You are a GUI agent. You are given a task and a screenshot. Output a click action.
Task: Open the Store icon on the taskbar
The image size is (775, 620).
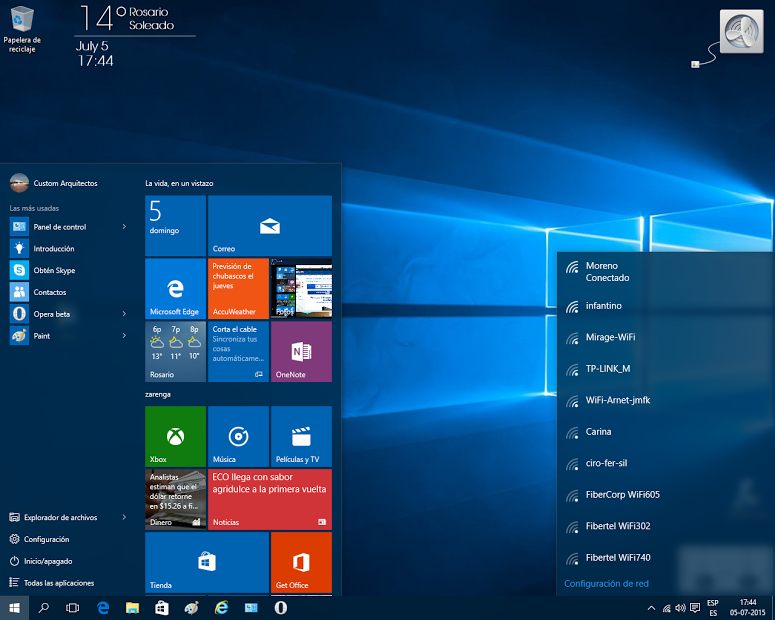click(x=162, y=608)
